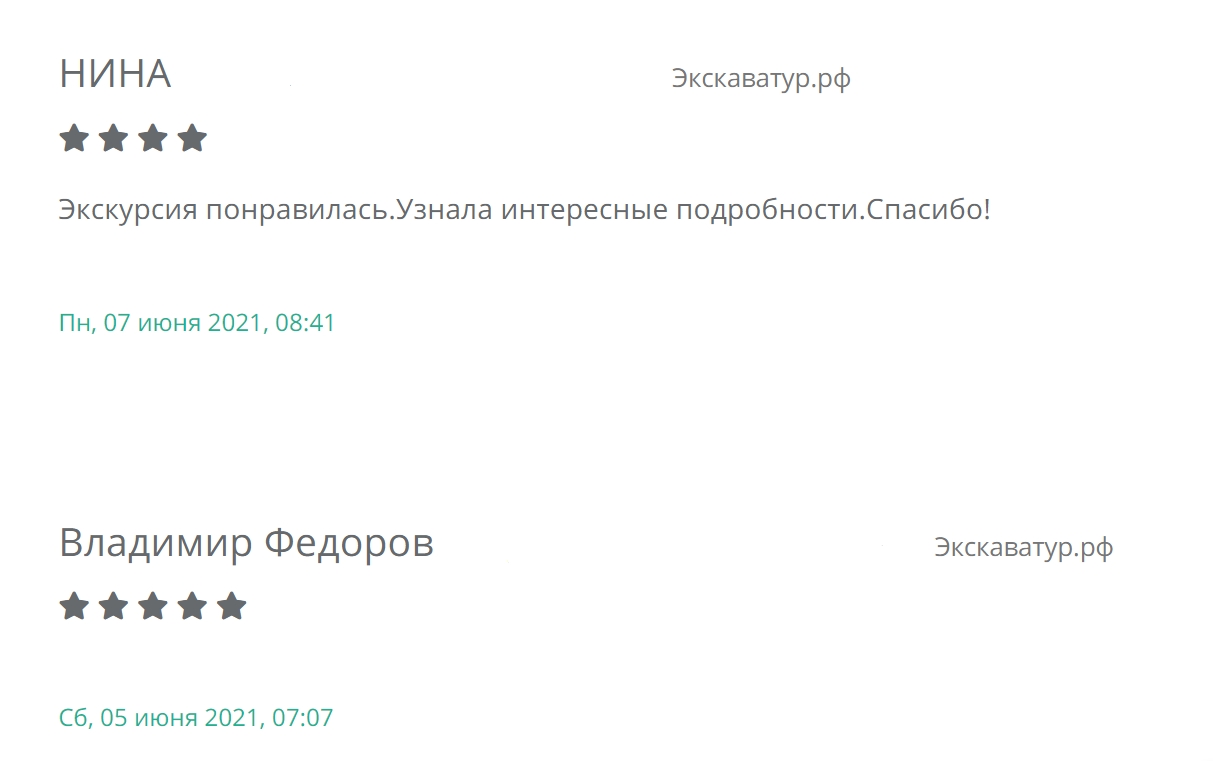The width and height of the screenshot is (1213, 761).
Task: Select first star under Владимир Федоров
Action: (74, 606)
